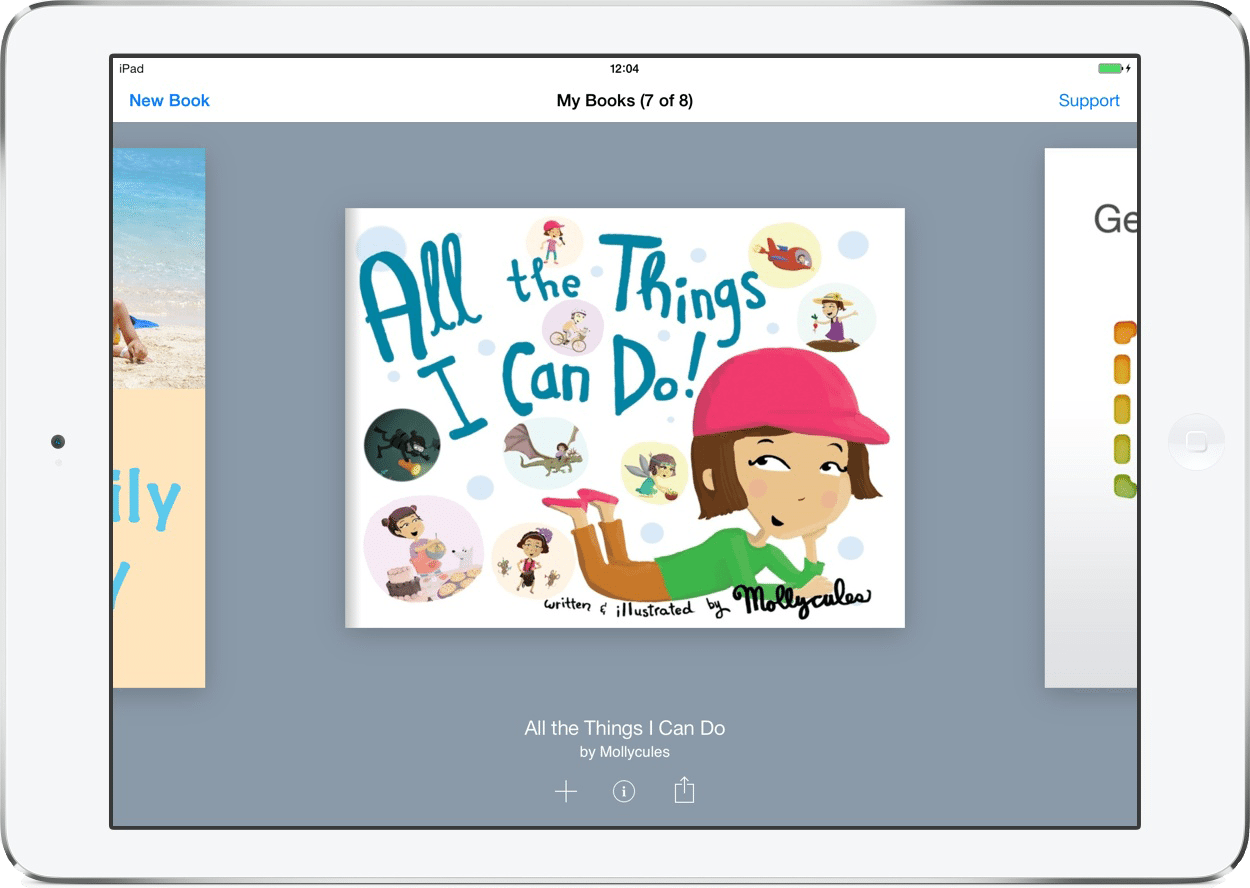Select the 'All the Things I Can Do' cover
1250x888 pixels.
click(624, 416)
